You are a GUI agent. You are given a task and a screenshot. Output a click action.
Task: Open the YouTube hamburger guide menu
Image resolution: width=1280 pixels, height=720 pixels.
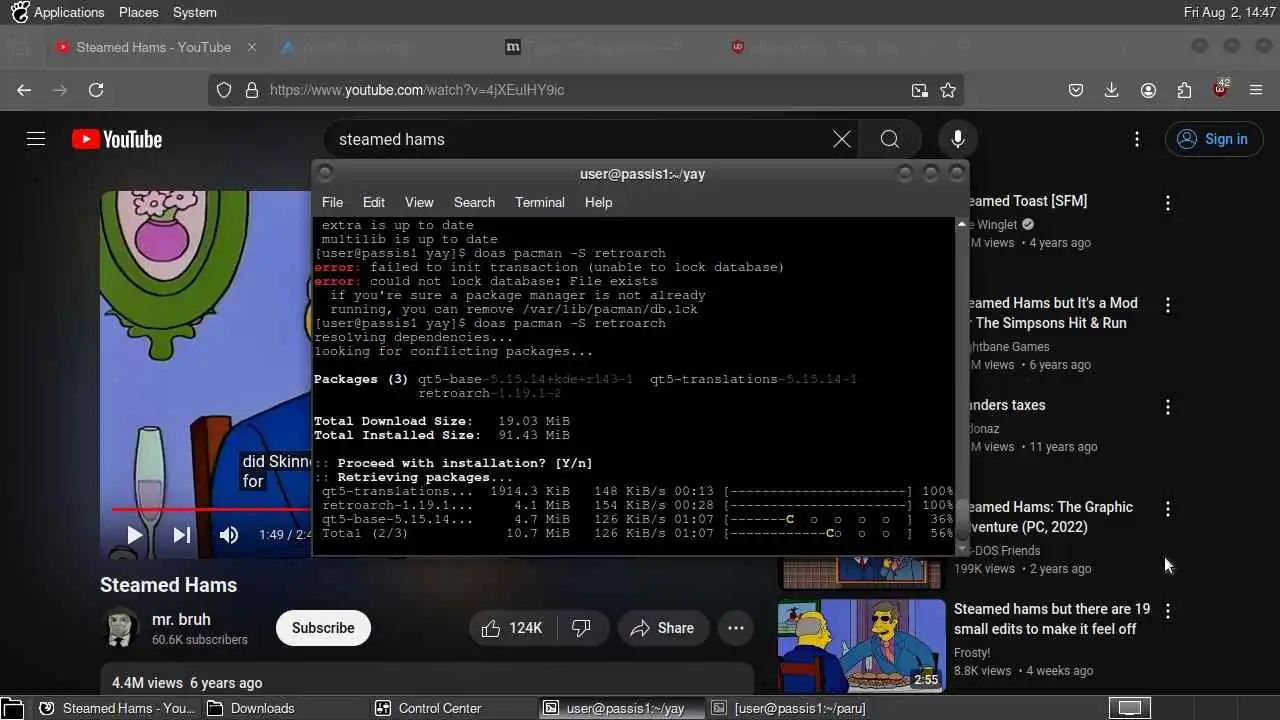[36, 139]
